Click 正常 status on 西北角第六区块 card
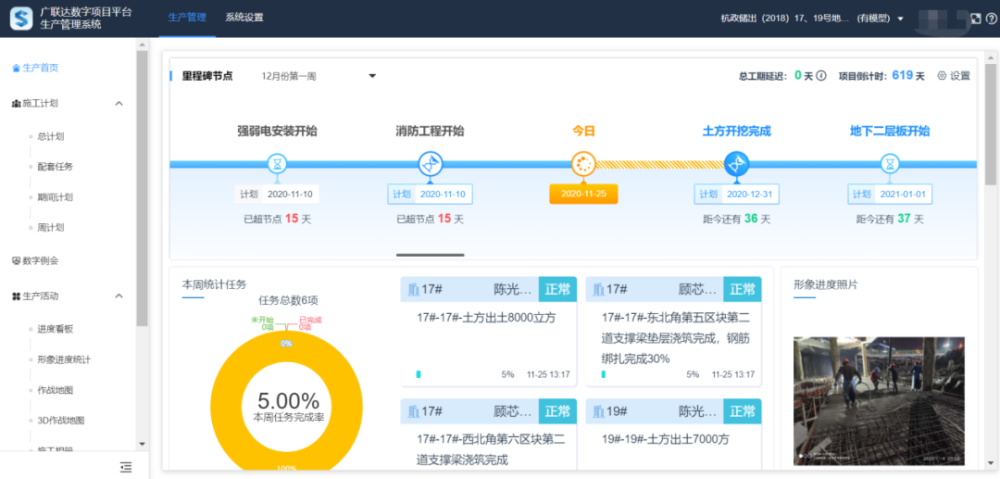Image resolution: width=1000 pixels, height=479 pixels. 557,411
